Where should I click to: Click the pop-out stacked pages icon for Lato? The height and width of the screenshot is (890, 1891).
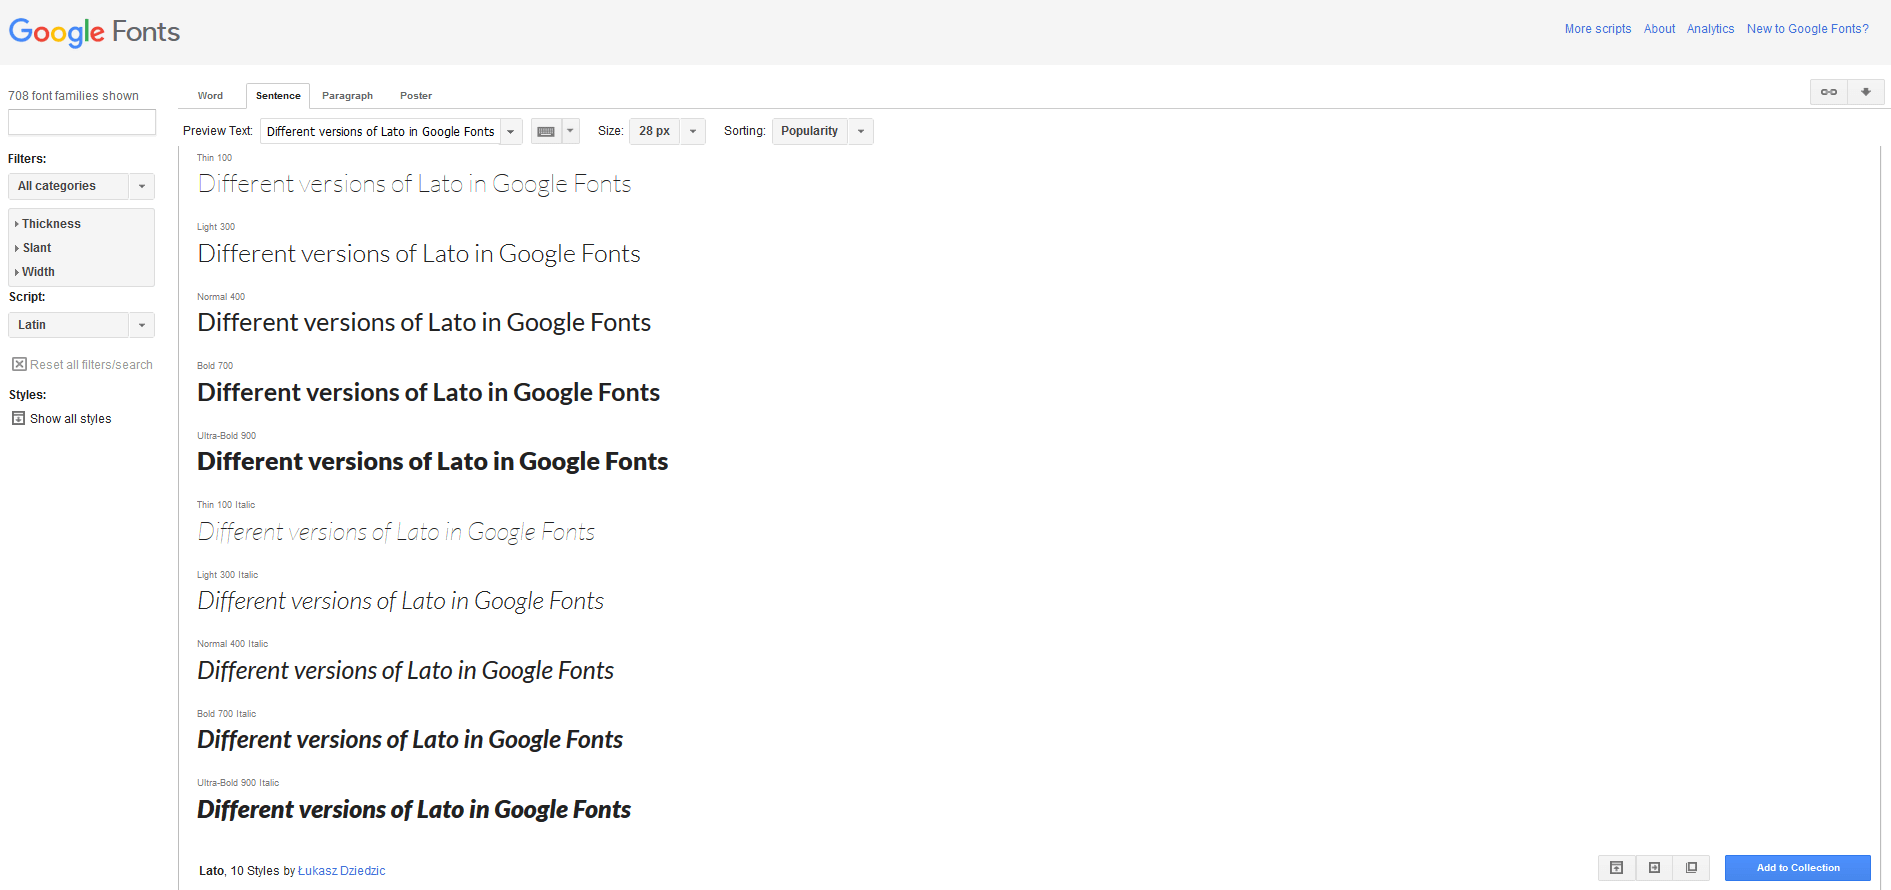click(1691, 868)
